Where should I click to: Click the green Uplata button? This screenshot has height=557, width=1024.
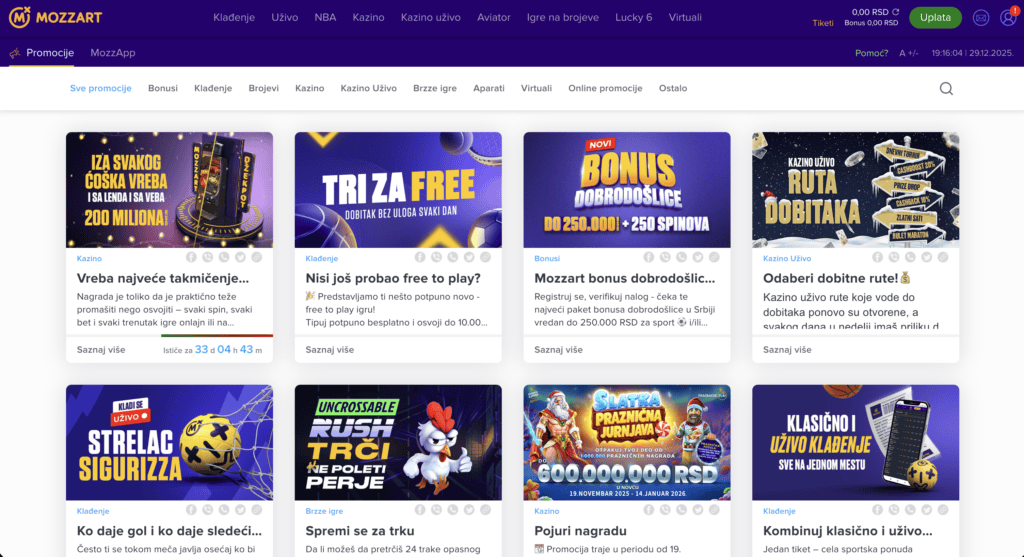tap(935, 18)
